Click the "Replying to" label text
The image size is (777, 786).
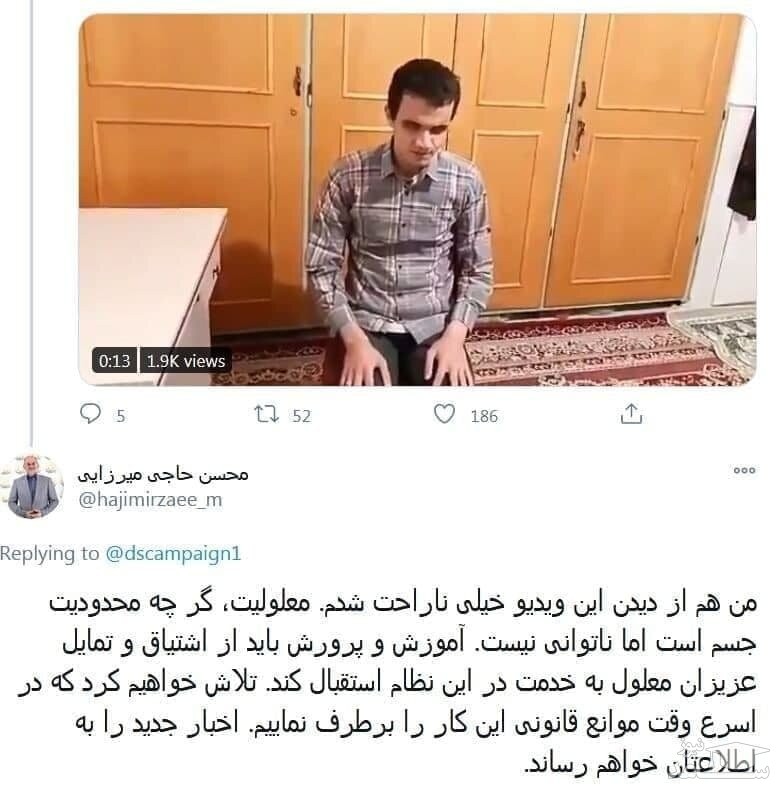coord(50,553)
